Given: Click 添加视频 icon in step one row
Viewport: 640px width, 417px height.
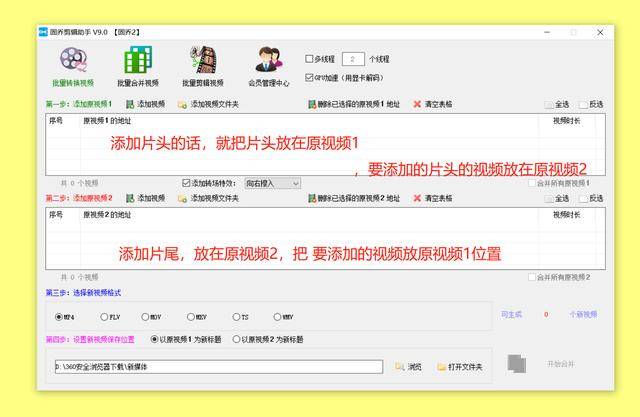Looking at the screenshot, I should 130,104.
